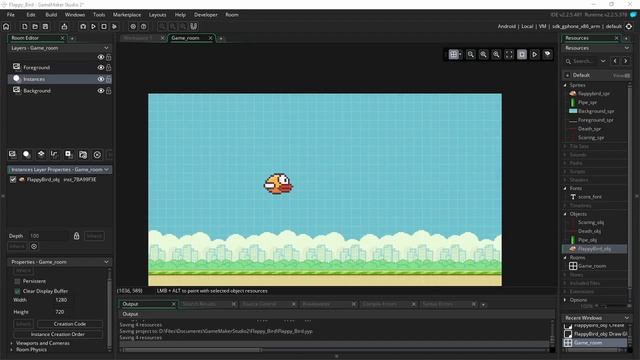Collapse the Layers - Game_room panel chevron
640x360 pixels.
tap(106, 48)
